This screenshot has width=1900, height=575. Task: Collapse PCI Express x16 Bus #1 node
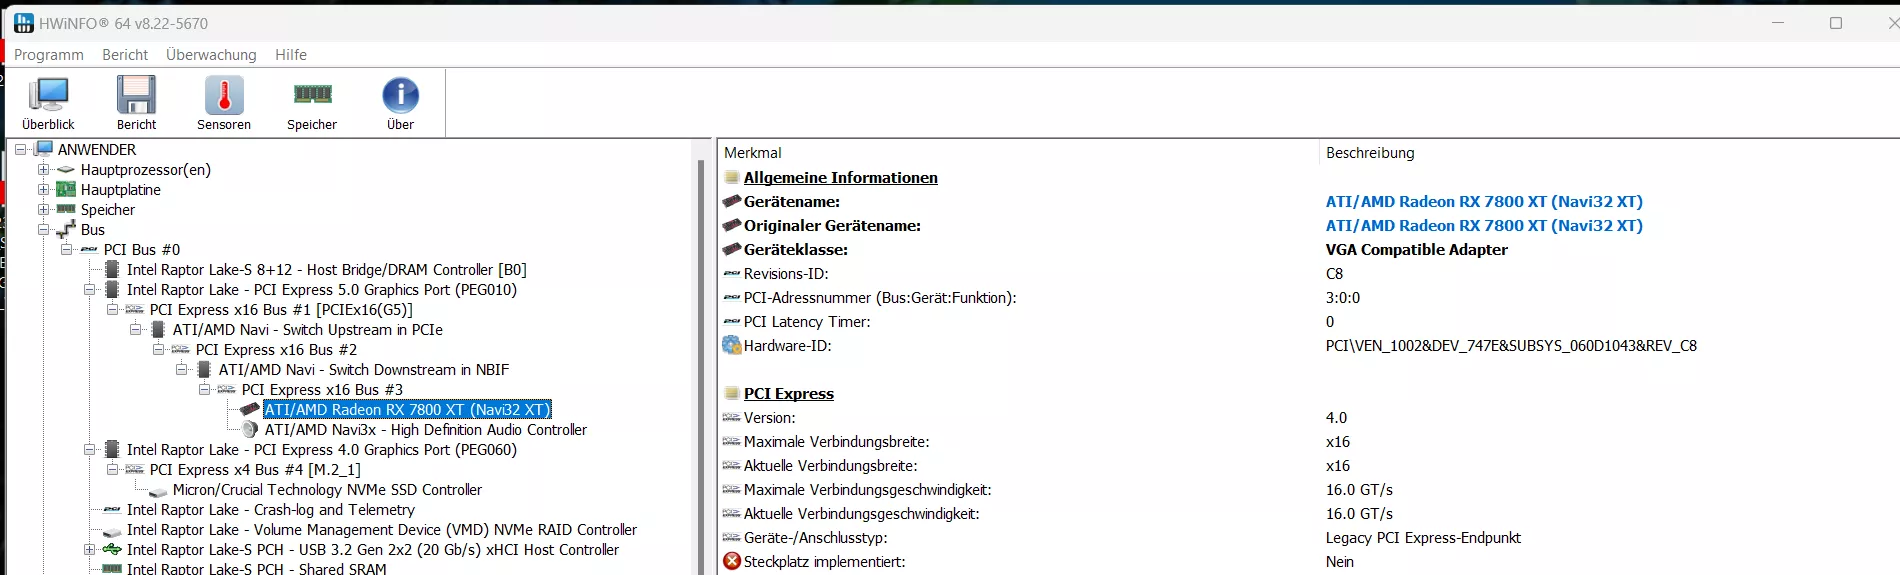pos(112,309)
